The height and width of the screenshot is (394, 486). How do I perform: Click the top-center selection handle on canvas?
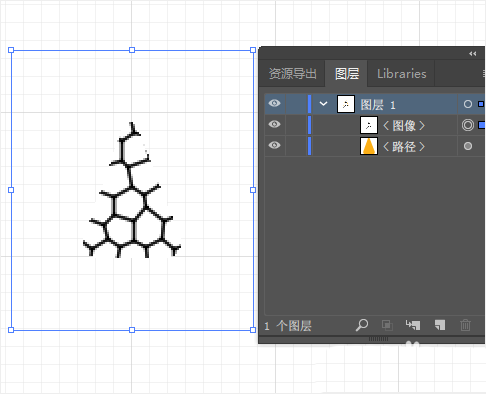pyautogui.click(x=132, y=50)
